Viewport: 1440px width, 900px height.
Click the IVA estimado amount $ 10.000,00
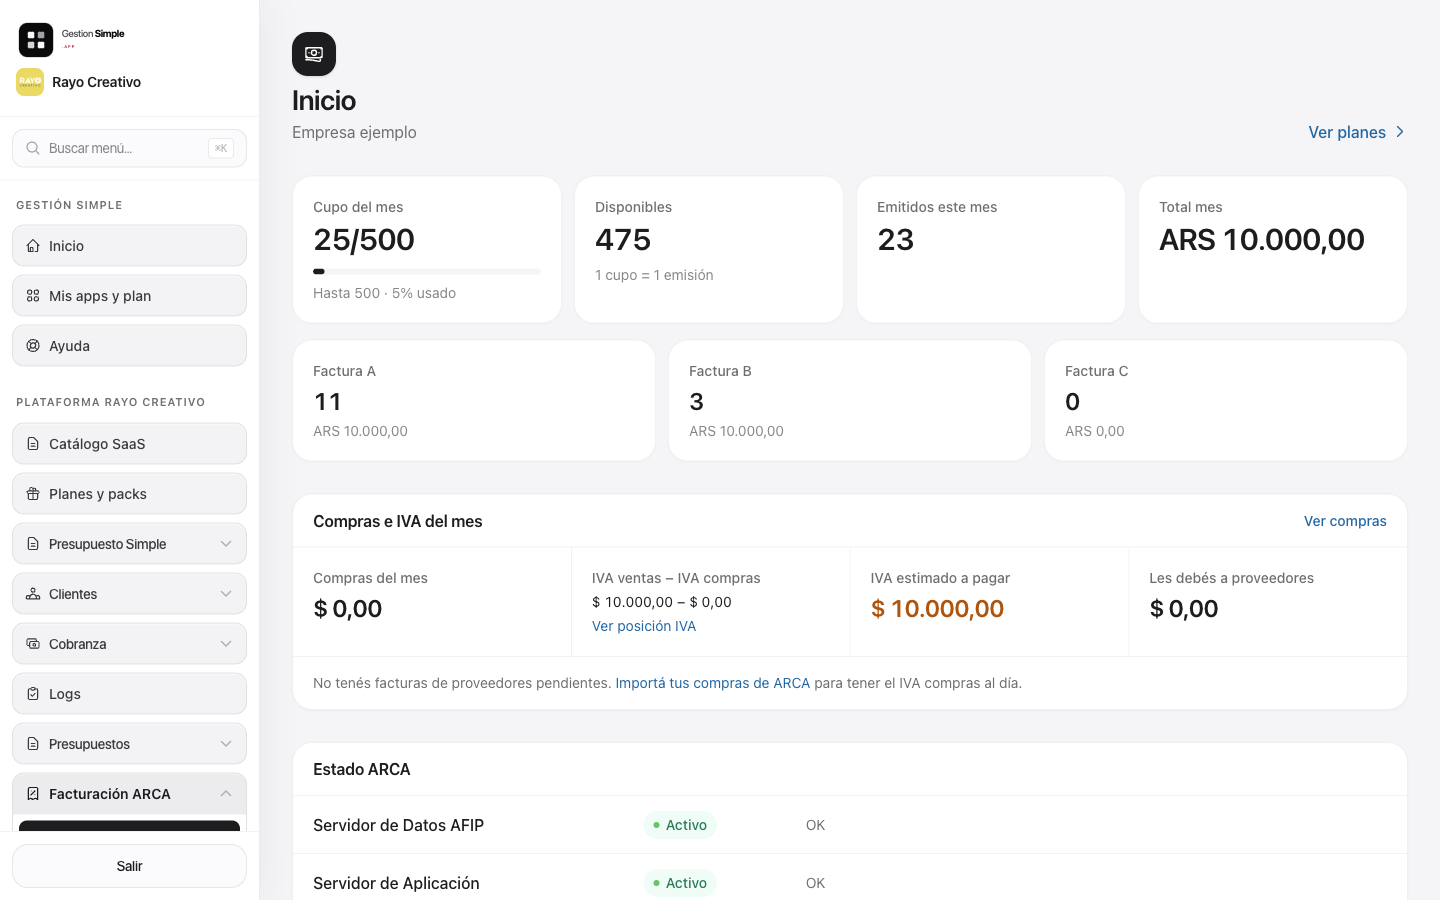pos(937,609)
